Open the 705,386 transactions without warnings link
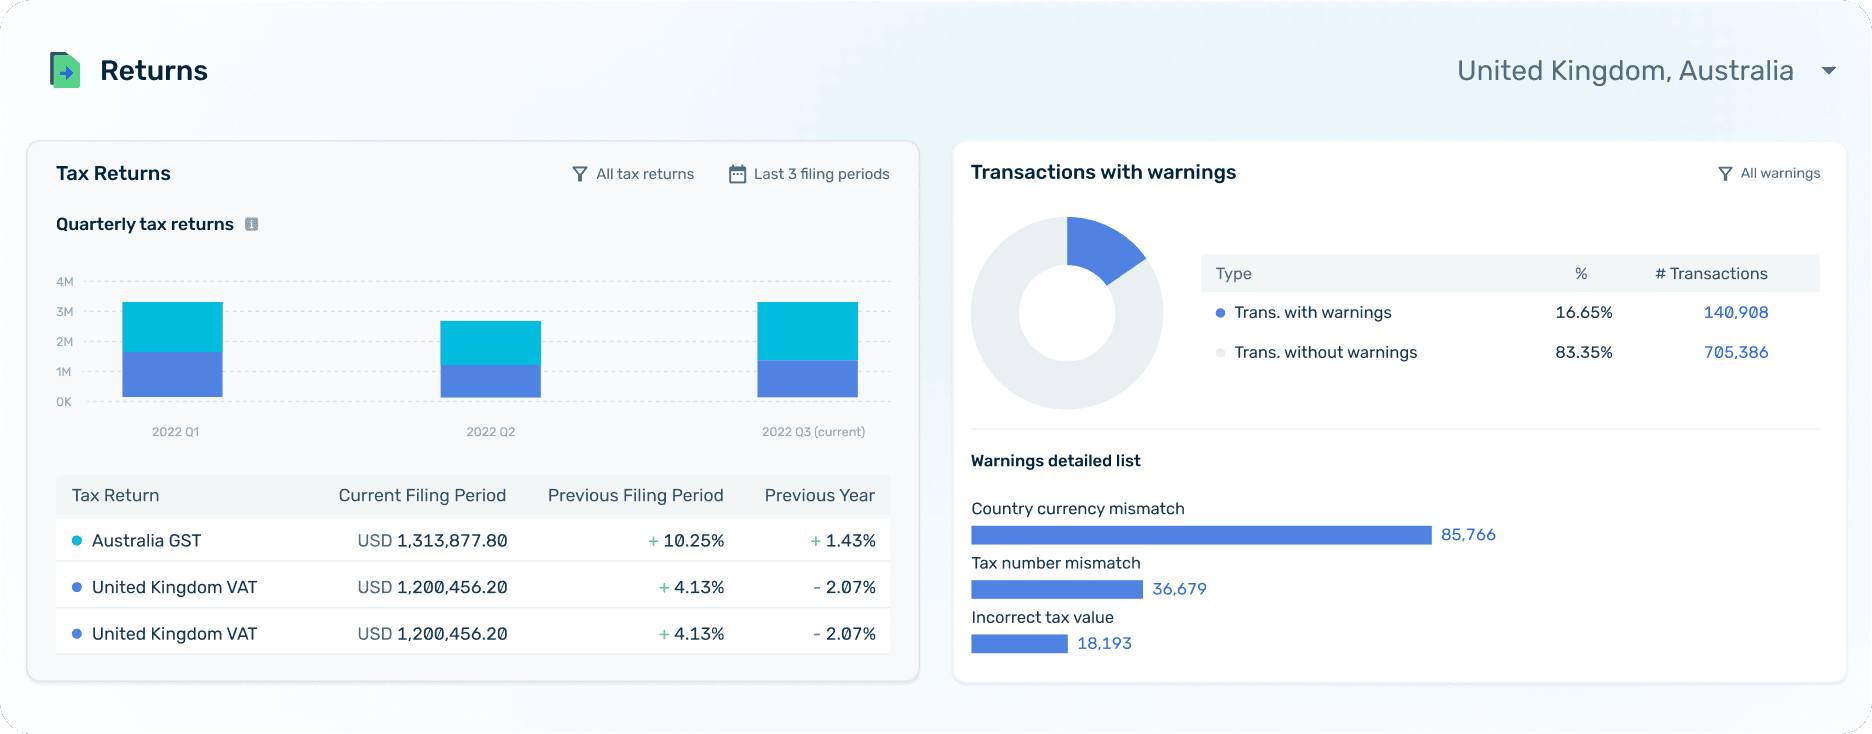 click(x=1736, y=353)
